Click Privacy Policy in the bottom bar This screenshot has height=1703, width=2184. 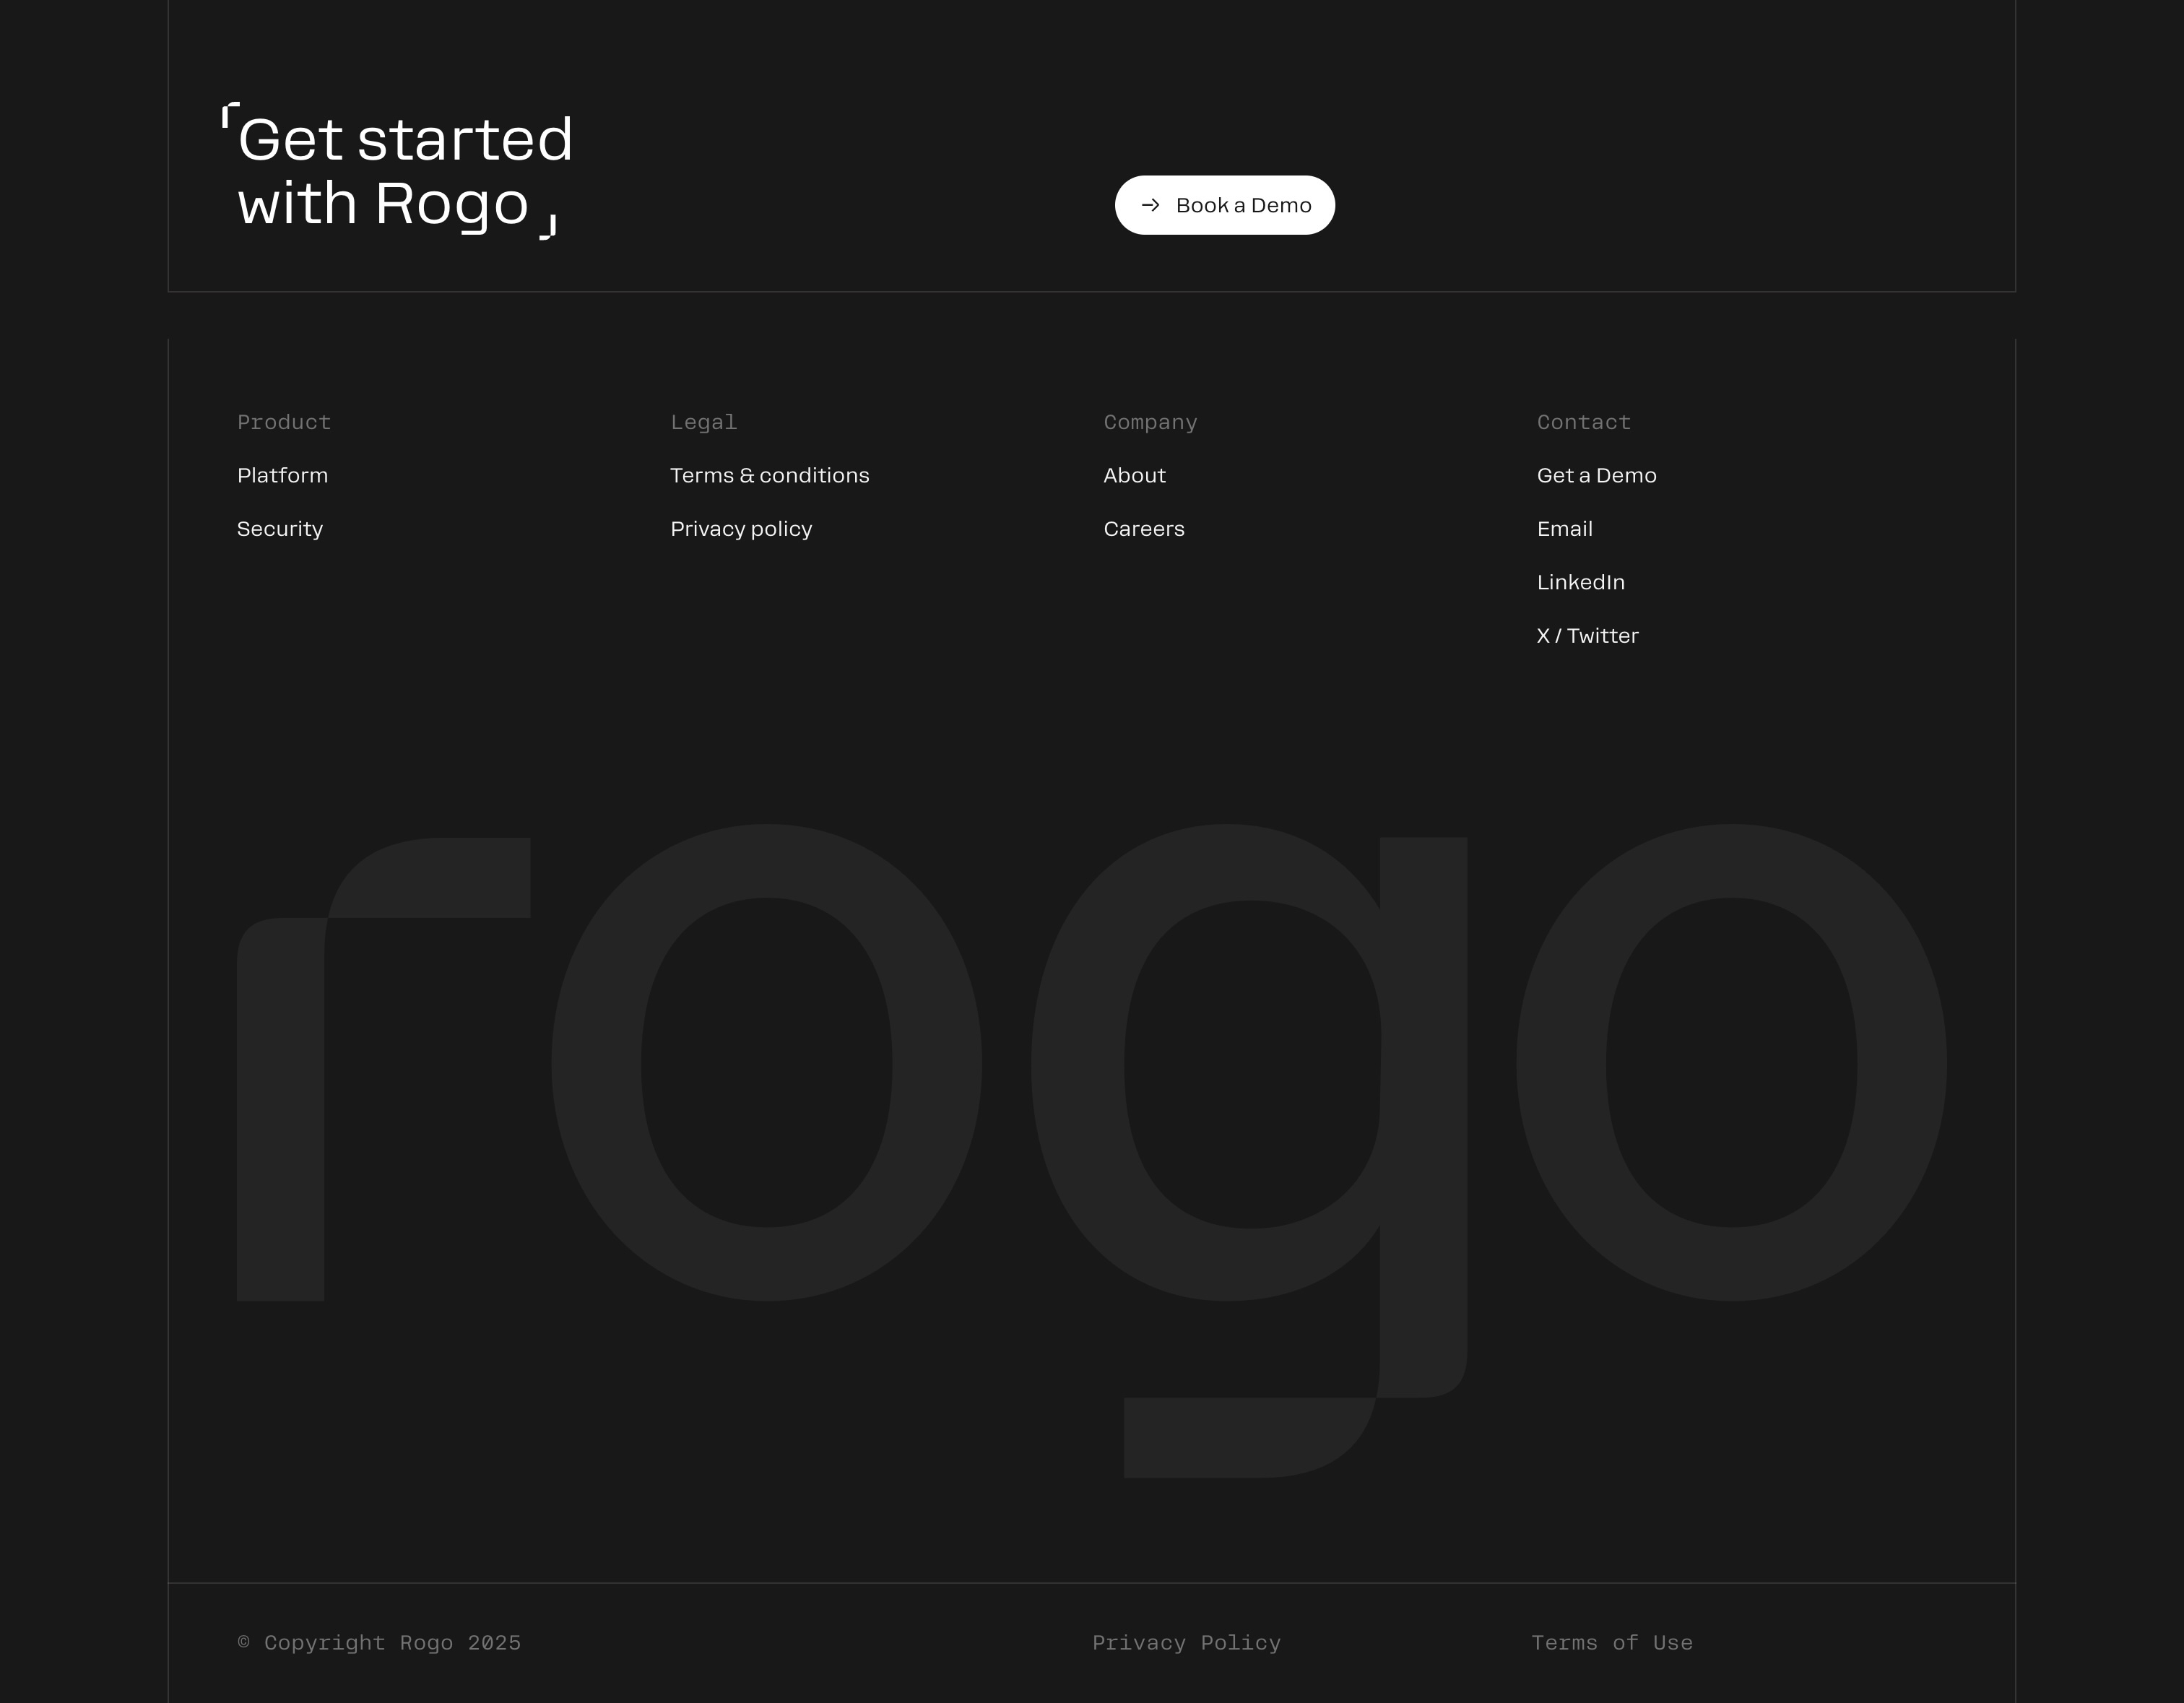pyautogui.click(x=1186, y=1643)
